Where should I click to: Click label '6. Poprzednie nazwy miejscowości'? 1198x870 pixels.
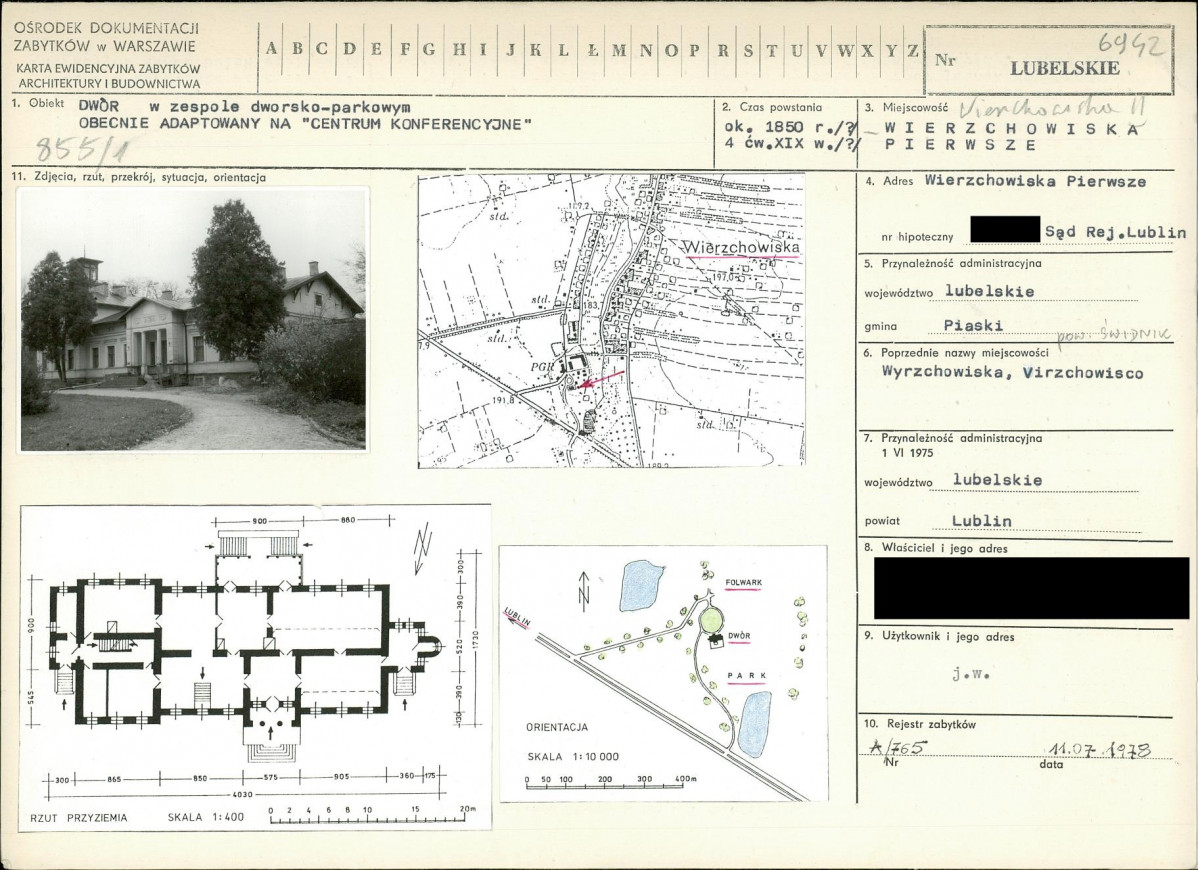click(956, 353)
